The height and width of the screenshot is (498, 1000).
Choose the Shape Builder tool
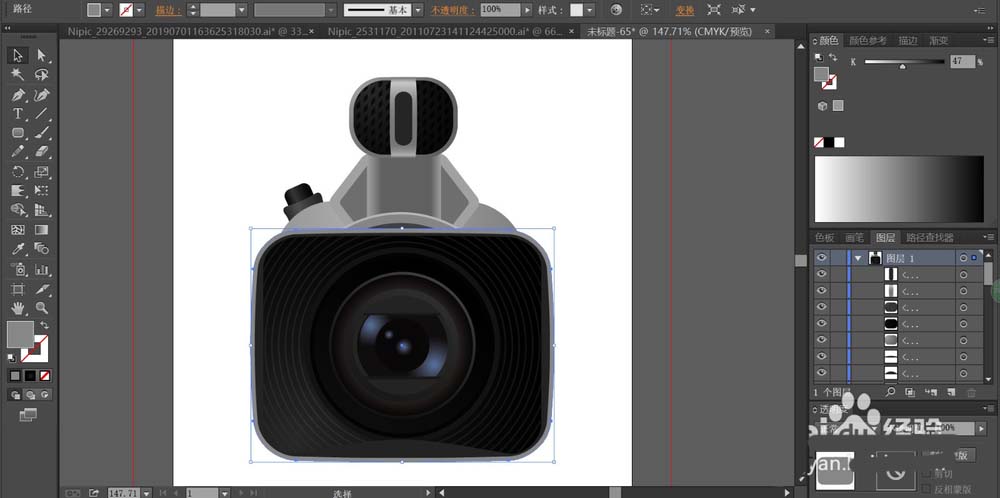coord(18,210)
